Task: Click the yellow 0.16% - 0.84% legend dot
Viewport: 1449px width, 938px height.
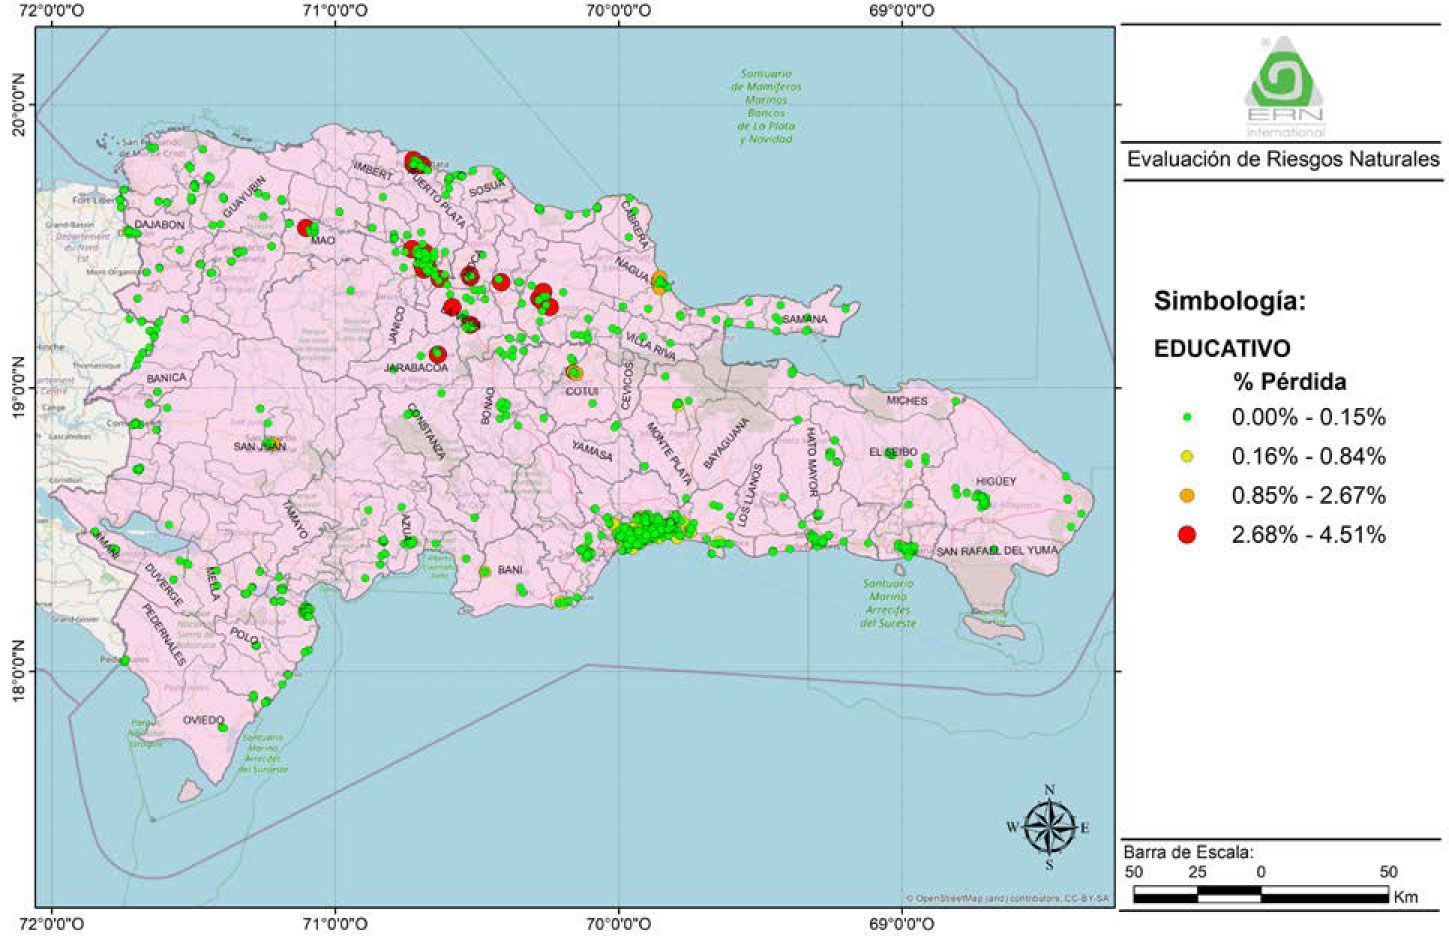Action: point(1187,456)
